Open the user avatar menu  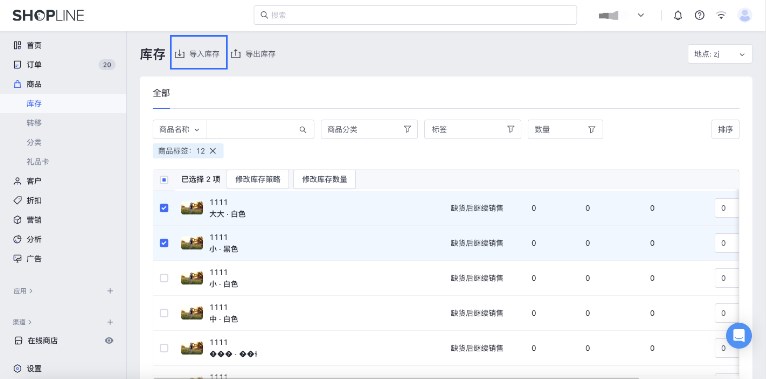(745, 15)
